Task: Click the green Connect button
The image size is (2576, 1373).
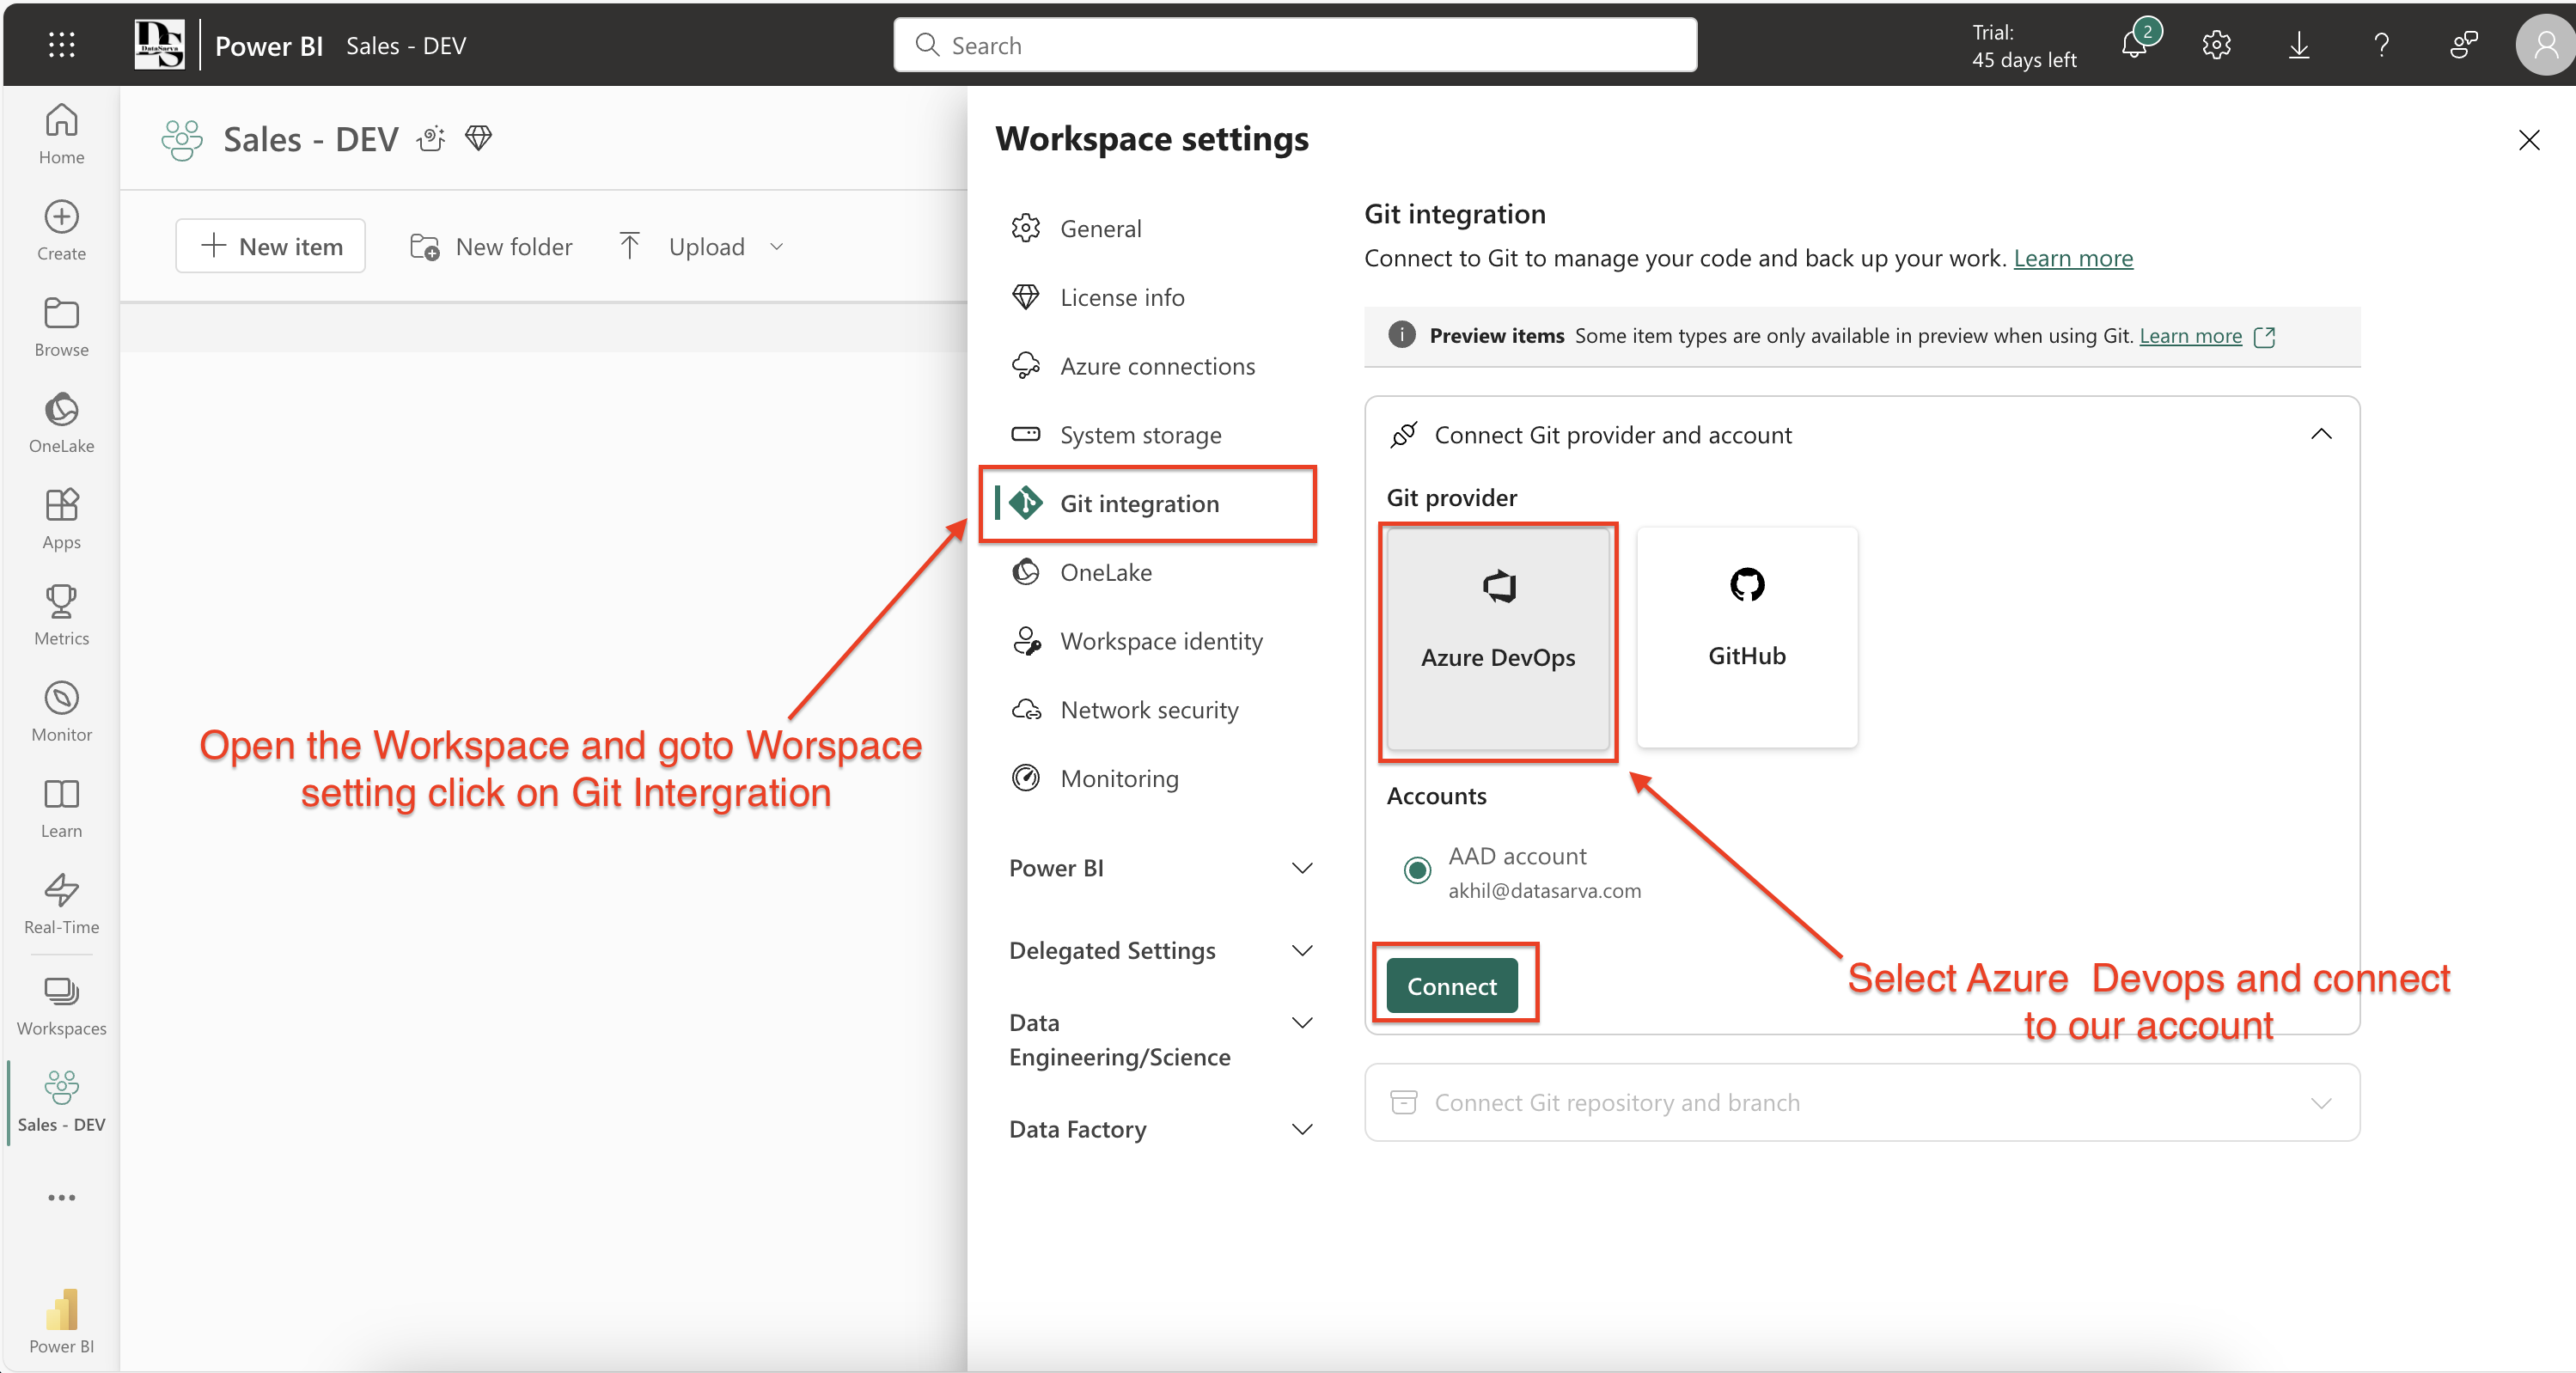Action: pos(1451,985)
